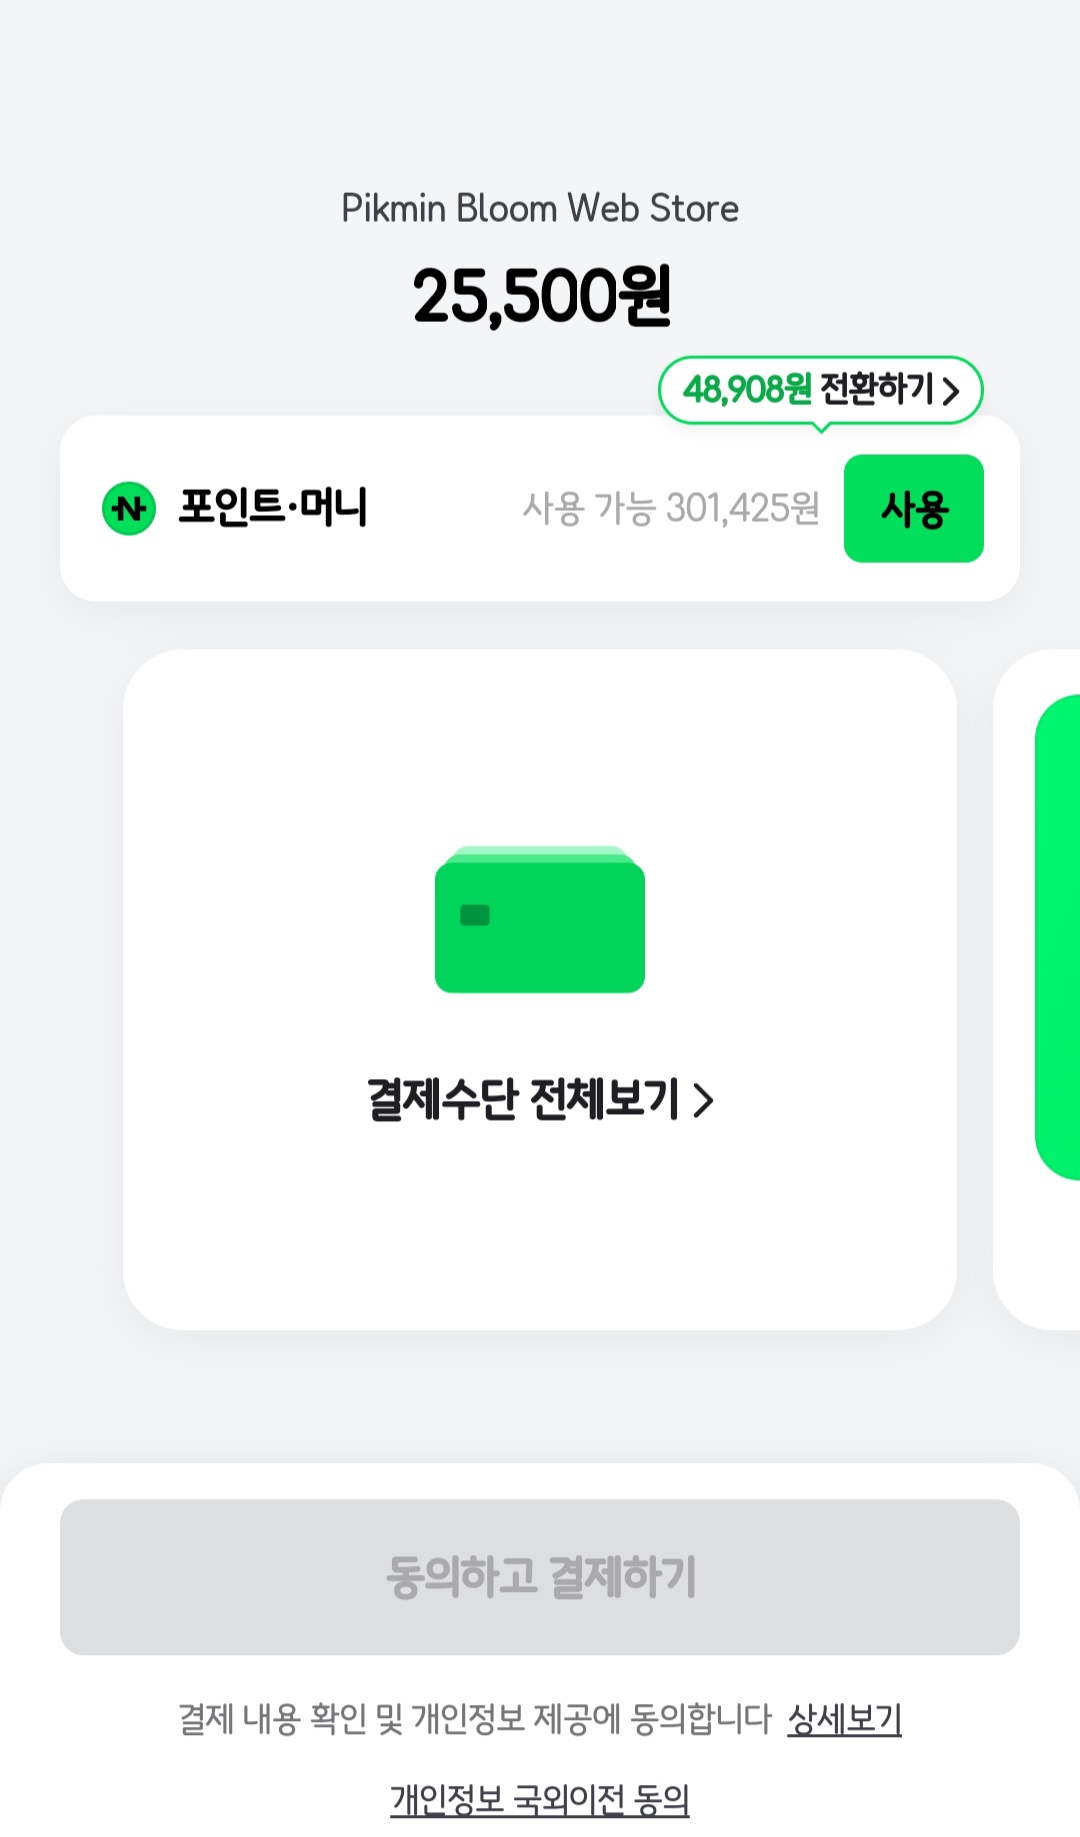Screen dimensions: 1080x1837
Task: Click the 25,500원 payment amount
Action: click(540, 296)
